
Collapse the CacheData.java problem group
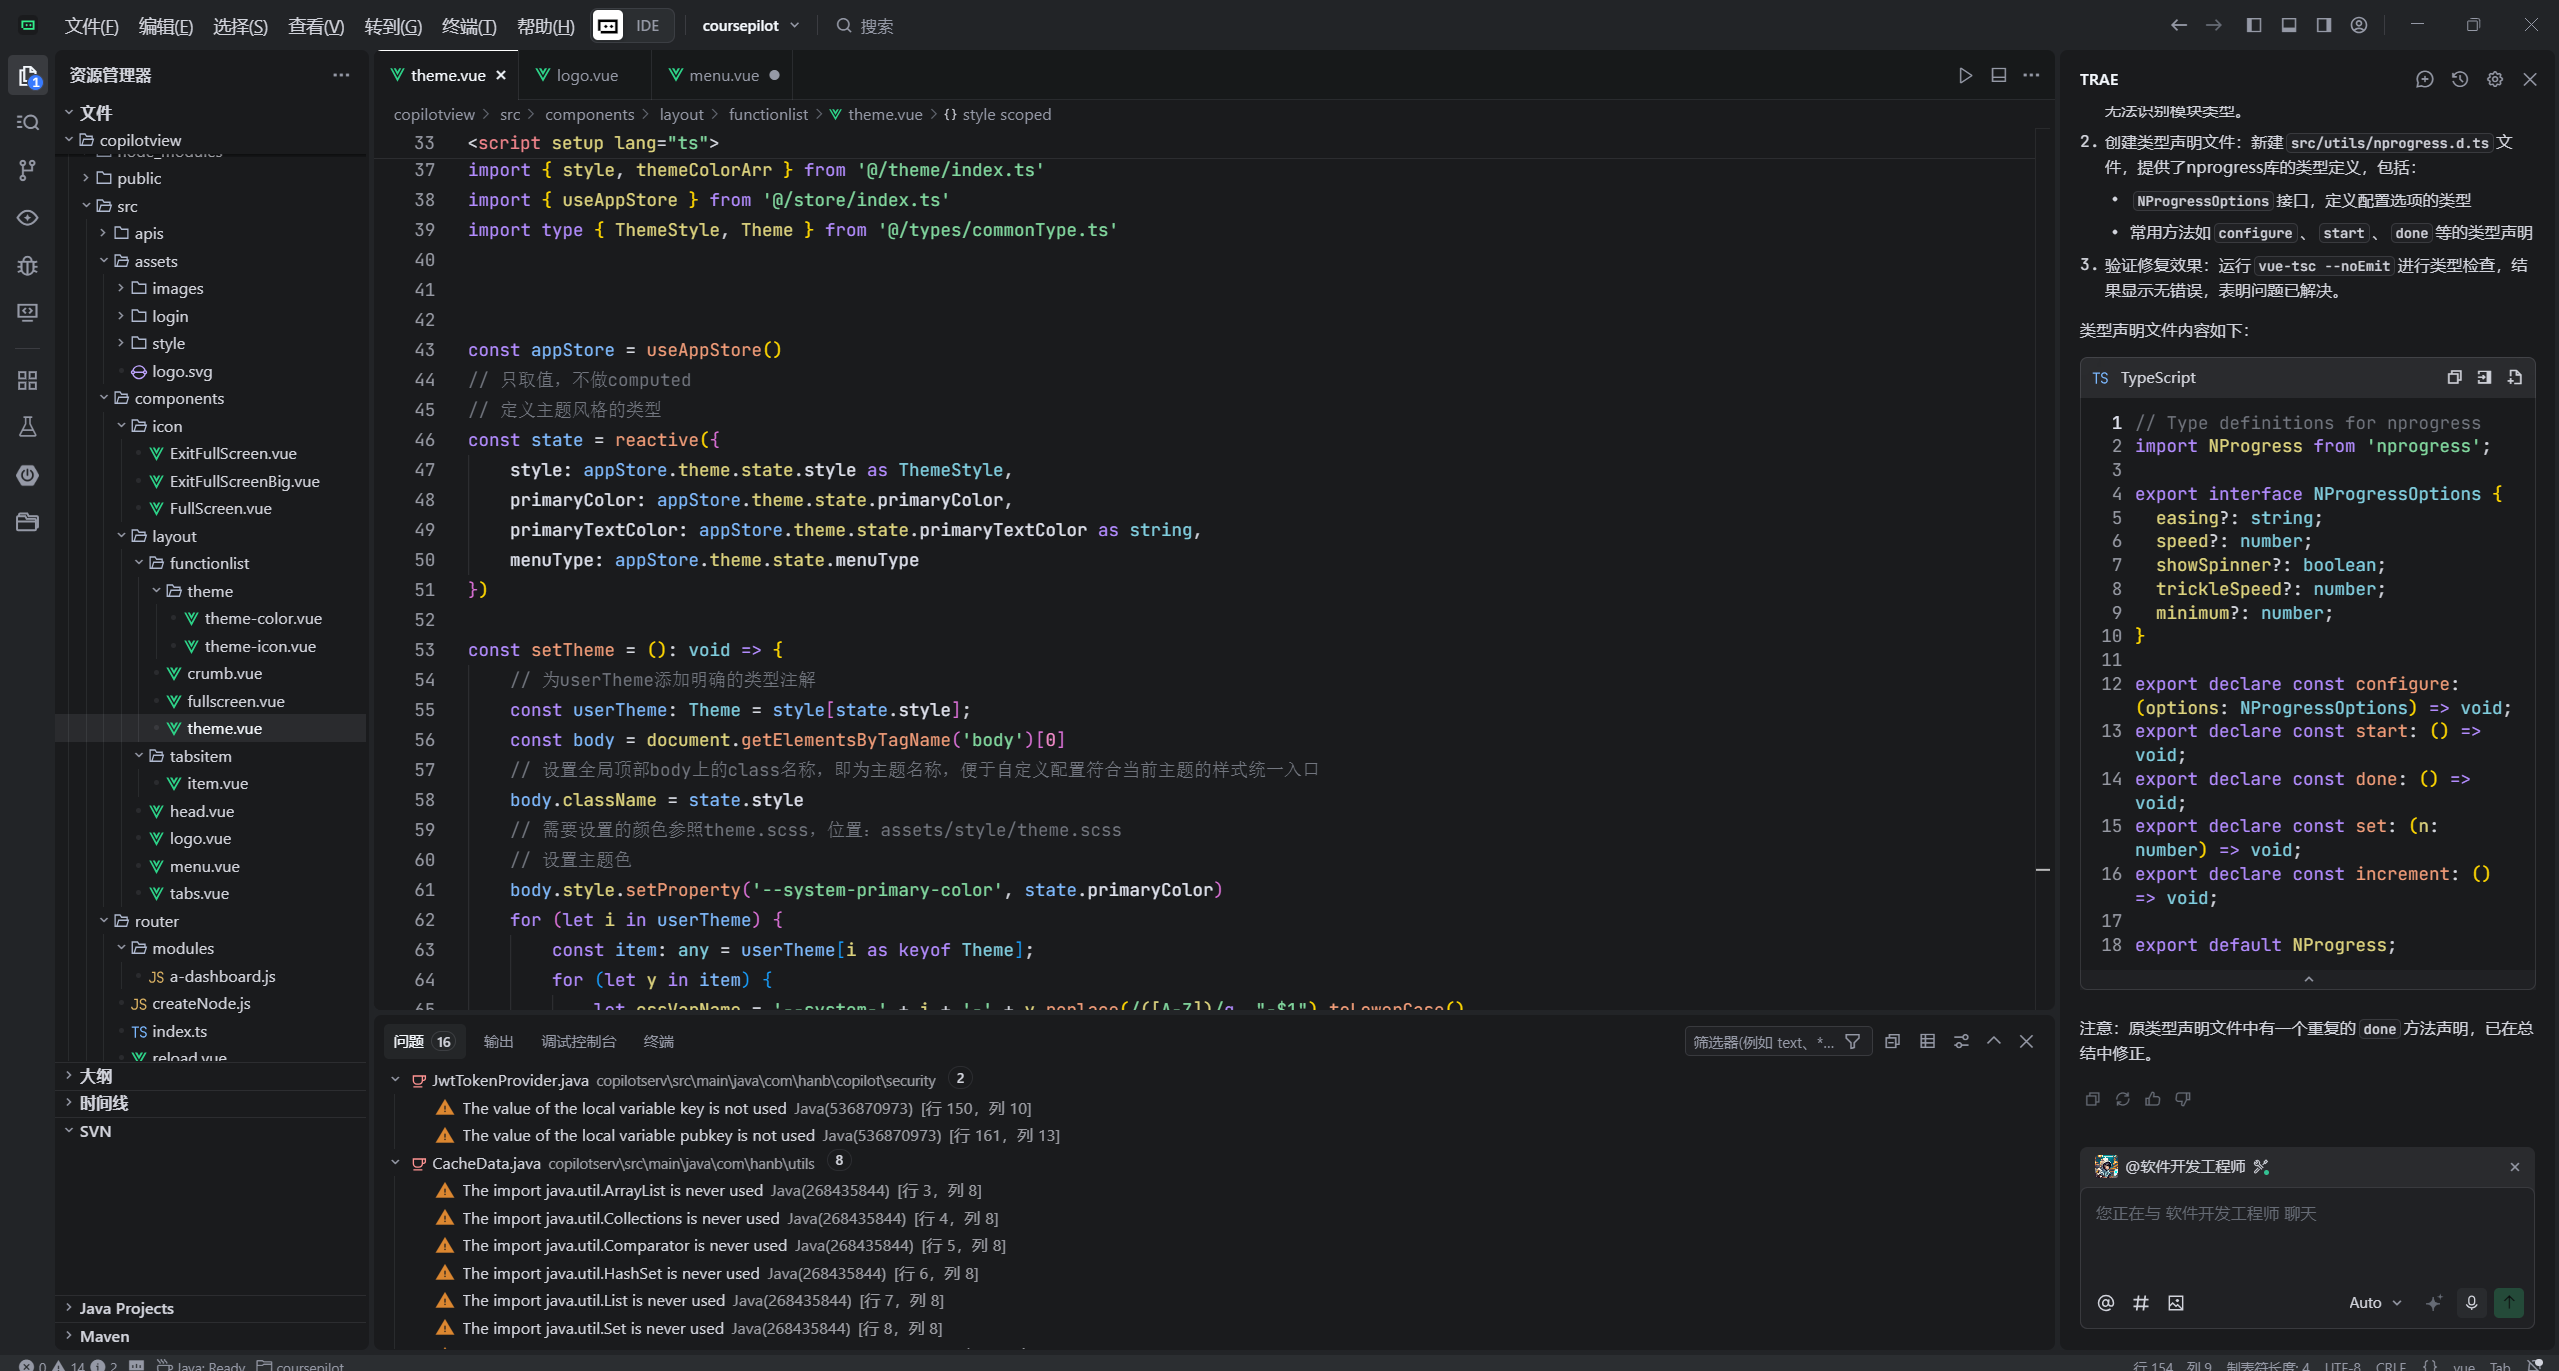(x=395, y=1162)
